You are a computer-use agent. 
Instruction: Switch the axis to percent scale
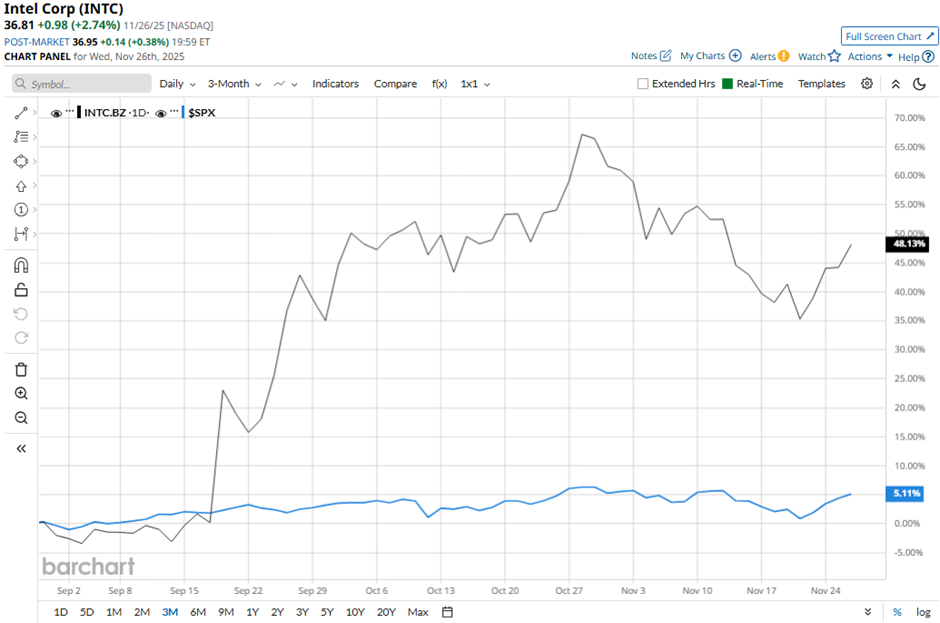pyautogui.click(x=897, y=612)
